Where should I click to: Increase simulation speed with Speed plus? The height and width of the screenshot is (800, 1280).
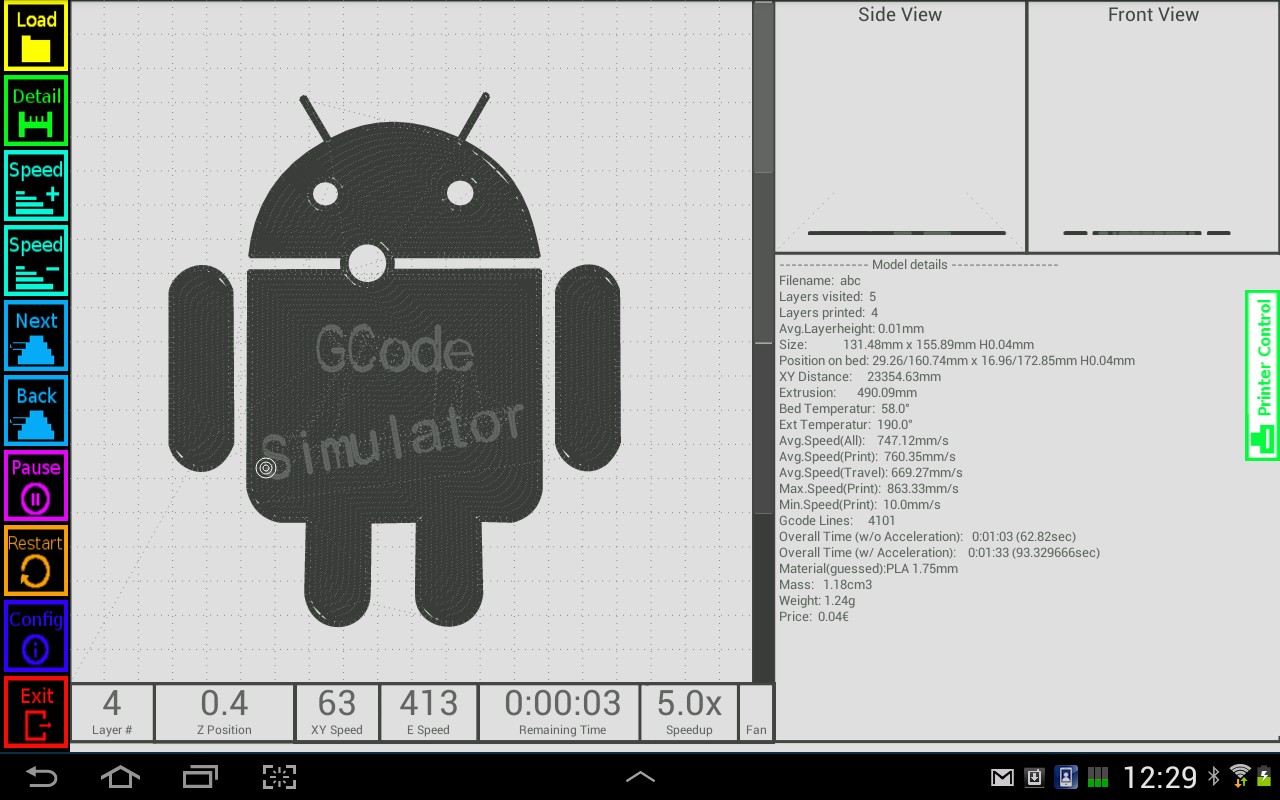coord(36,186)
